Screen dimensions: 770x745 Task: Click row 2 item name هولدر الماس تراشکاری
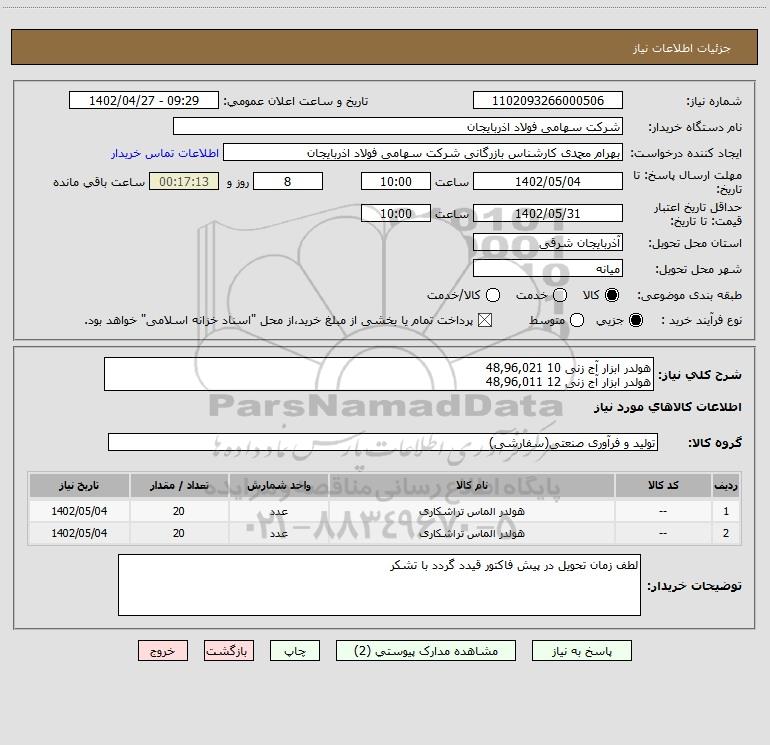[471, 533]
